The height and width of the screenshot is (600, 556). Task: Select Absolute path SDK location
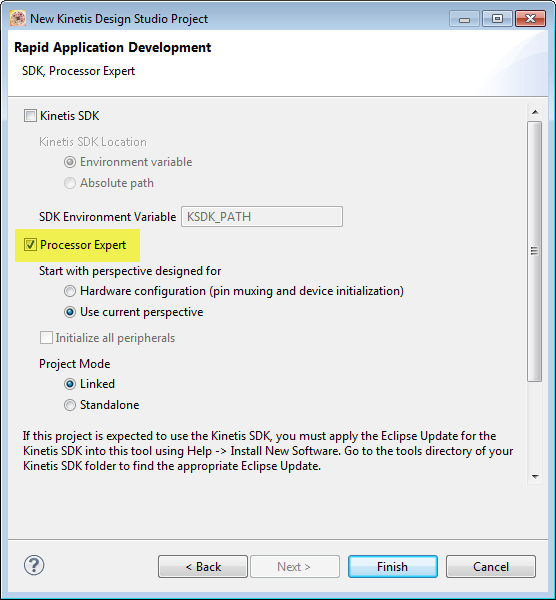70,183
